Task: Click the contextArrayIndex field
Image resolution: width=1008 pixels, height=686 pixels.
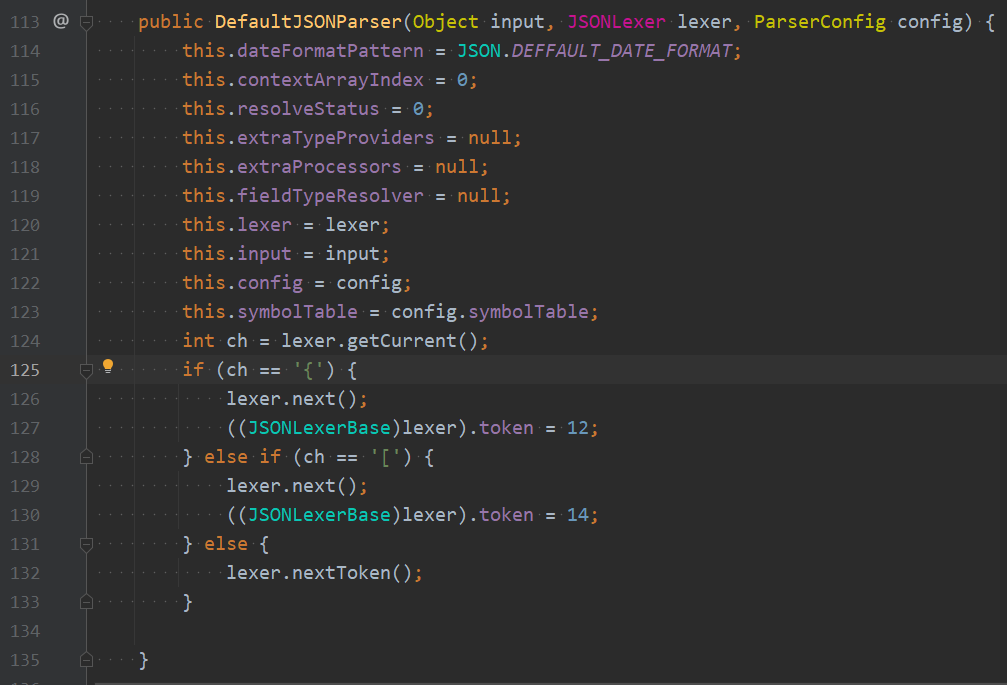Action: coord(330,80)
